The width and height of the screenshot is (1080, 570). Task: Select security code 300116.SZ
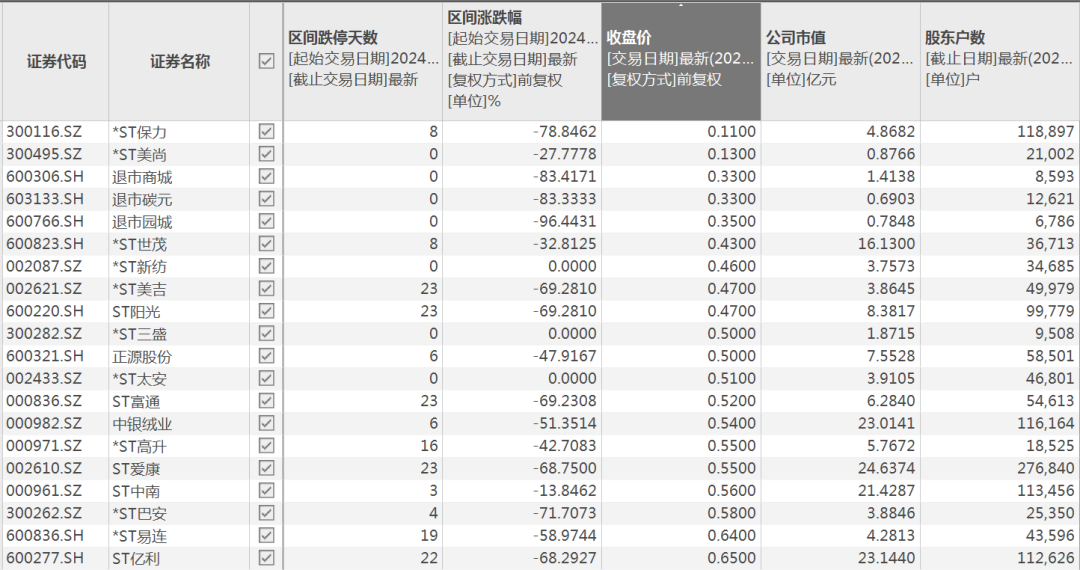point(44,131)
